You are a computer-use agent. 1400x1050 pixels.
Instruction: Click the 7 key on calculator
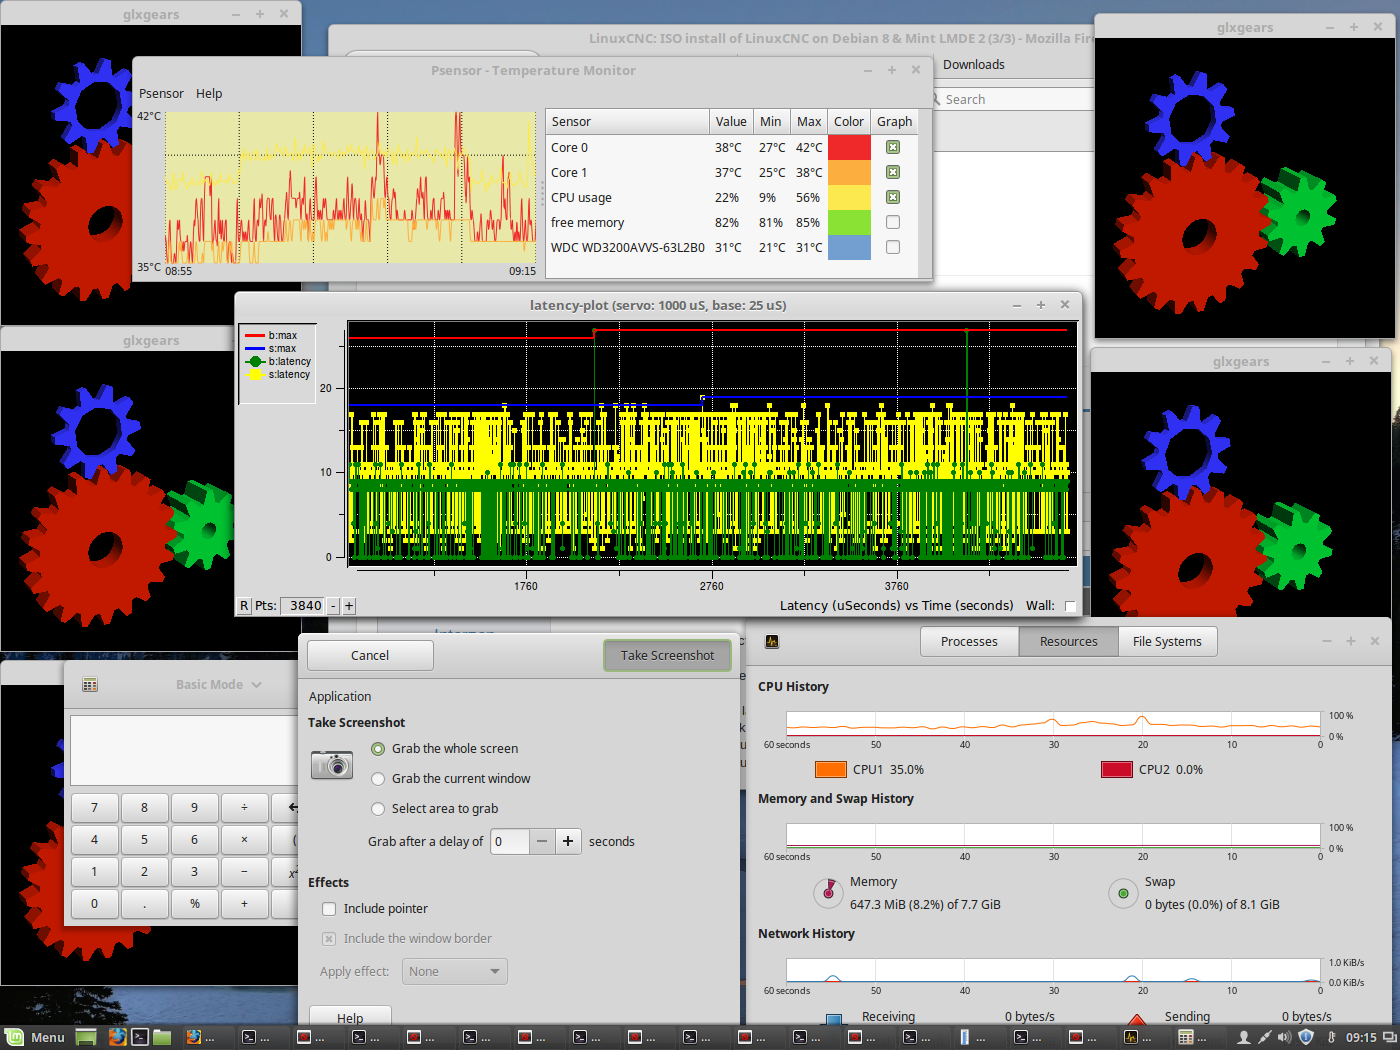pyautogui.click(x=94, y=808)
